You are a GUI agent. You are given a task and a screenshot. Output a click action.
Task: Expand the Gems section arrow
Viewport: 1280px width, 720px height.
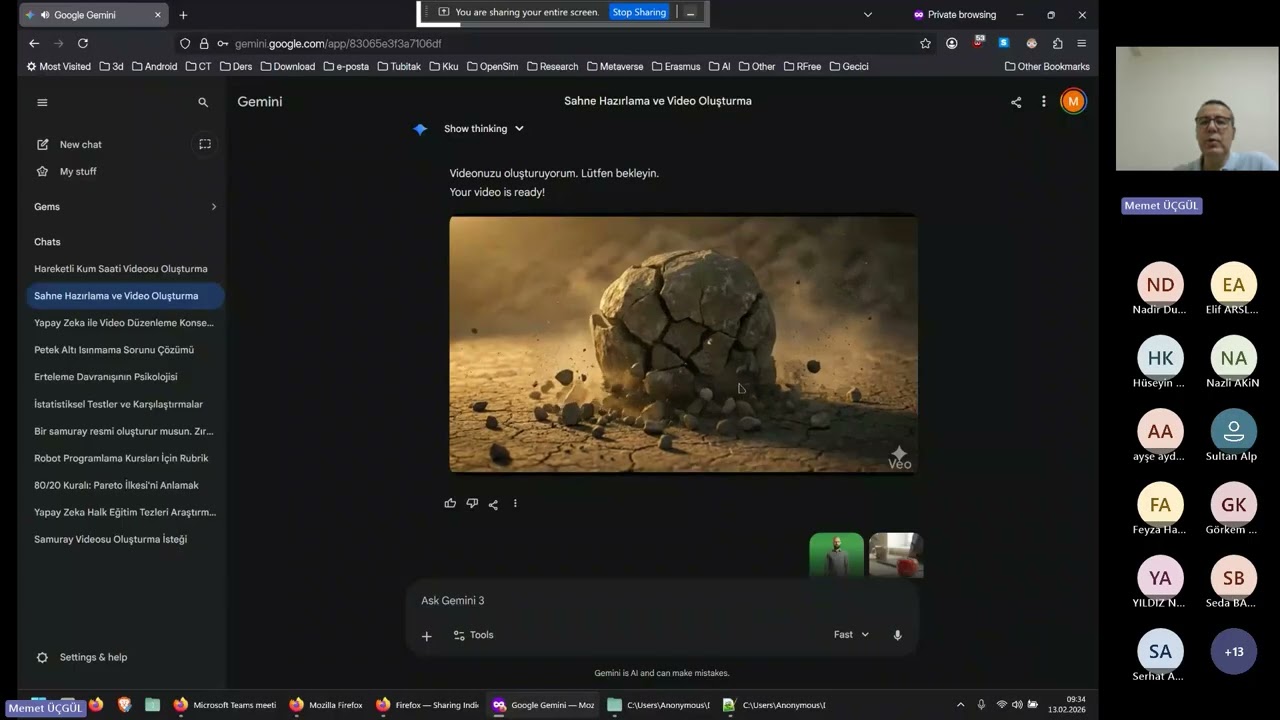213,207
